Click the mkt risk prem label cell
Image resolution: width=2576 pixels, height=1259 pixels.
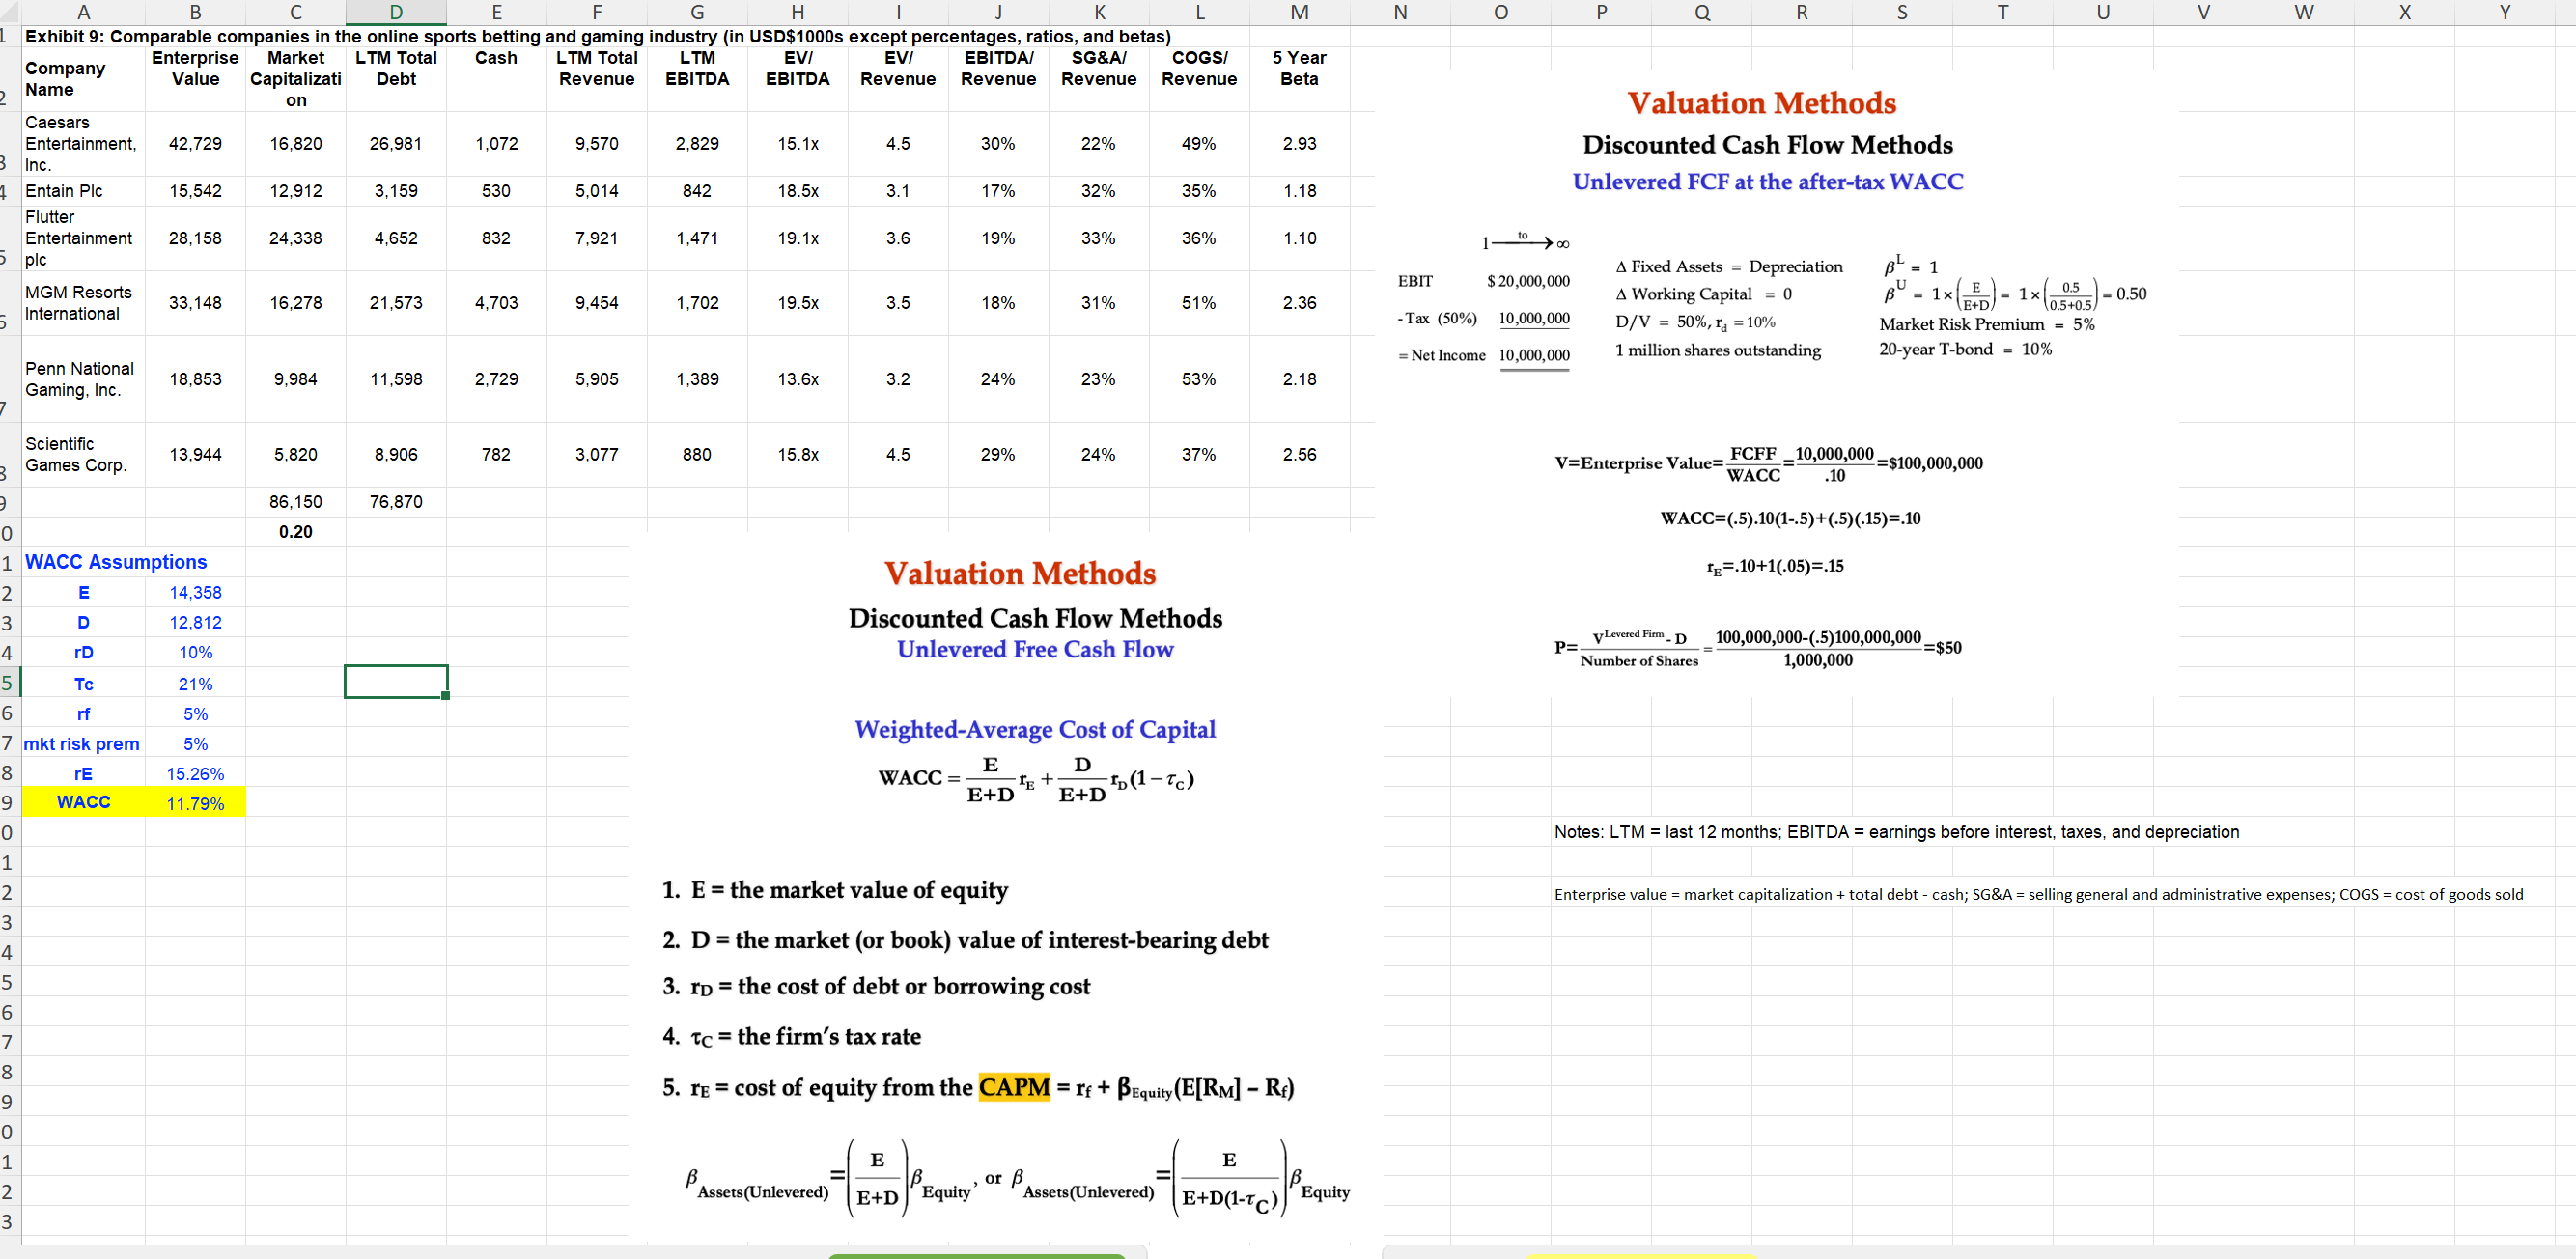pos(83,744)
